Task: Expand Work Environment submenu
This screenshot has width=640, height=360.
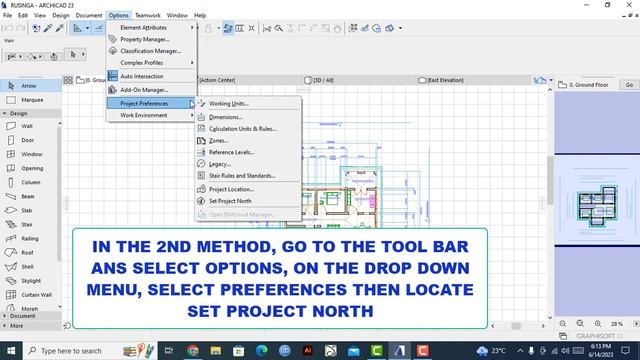Action: tap(151, 116)
